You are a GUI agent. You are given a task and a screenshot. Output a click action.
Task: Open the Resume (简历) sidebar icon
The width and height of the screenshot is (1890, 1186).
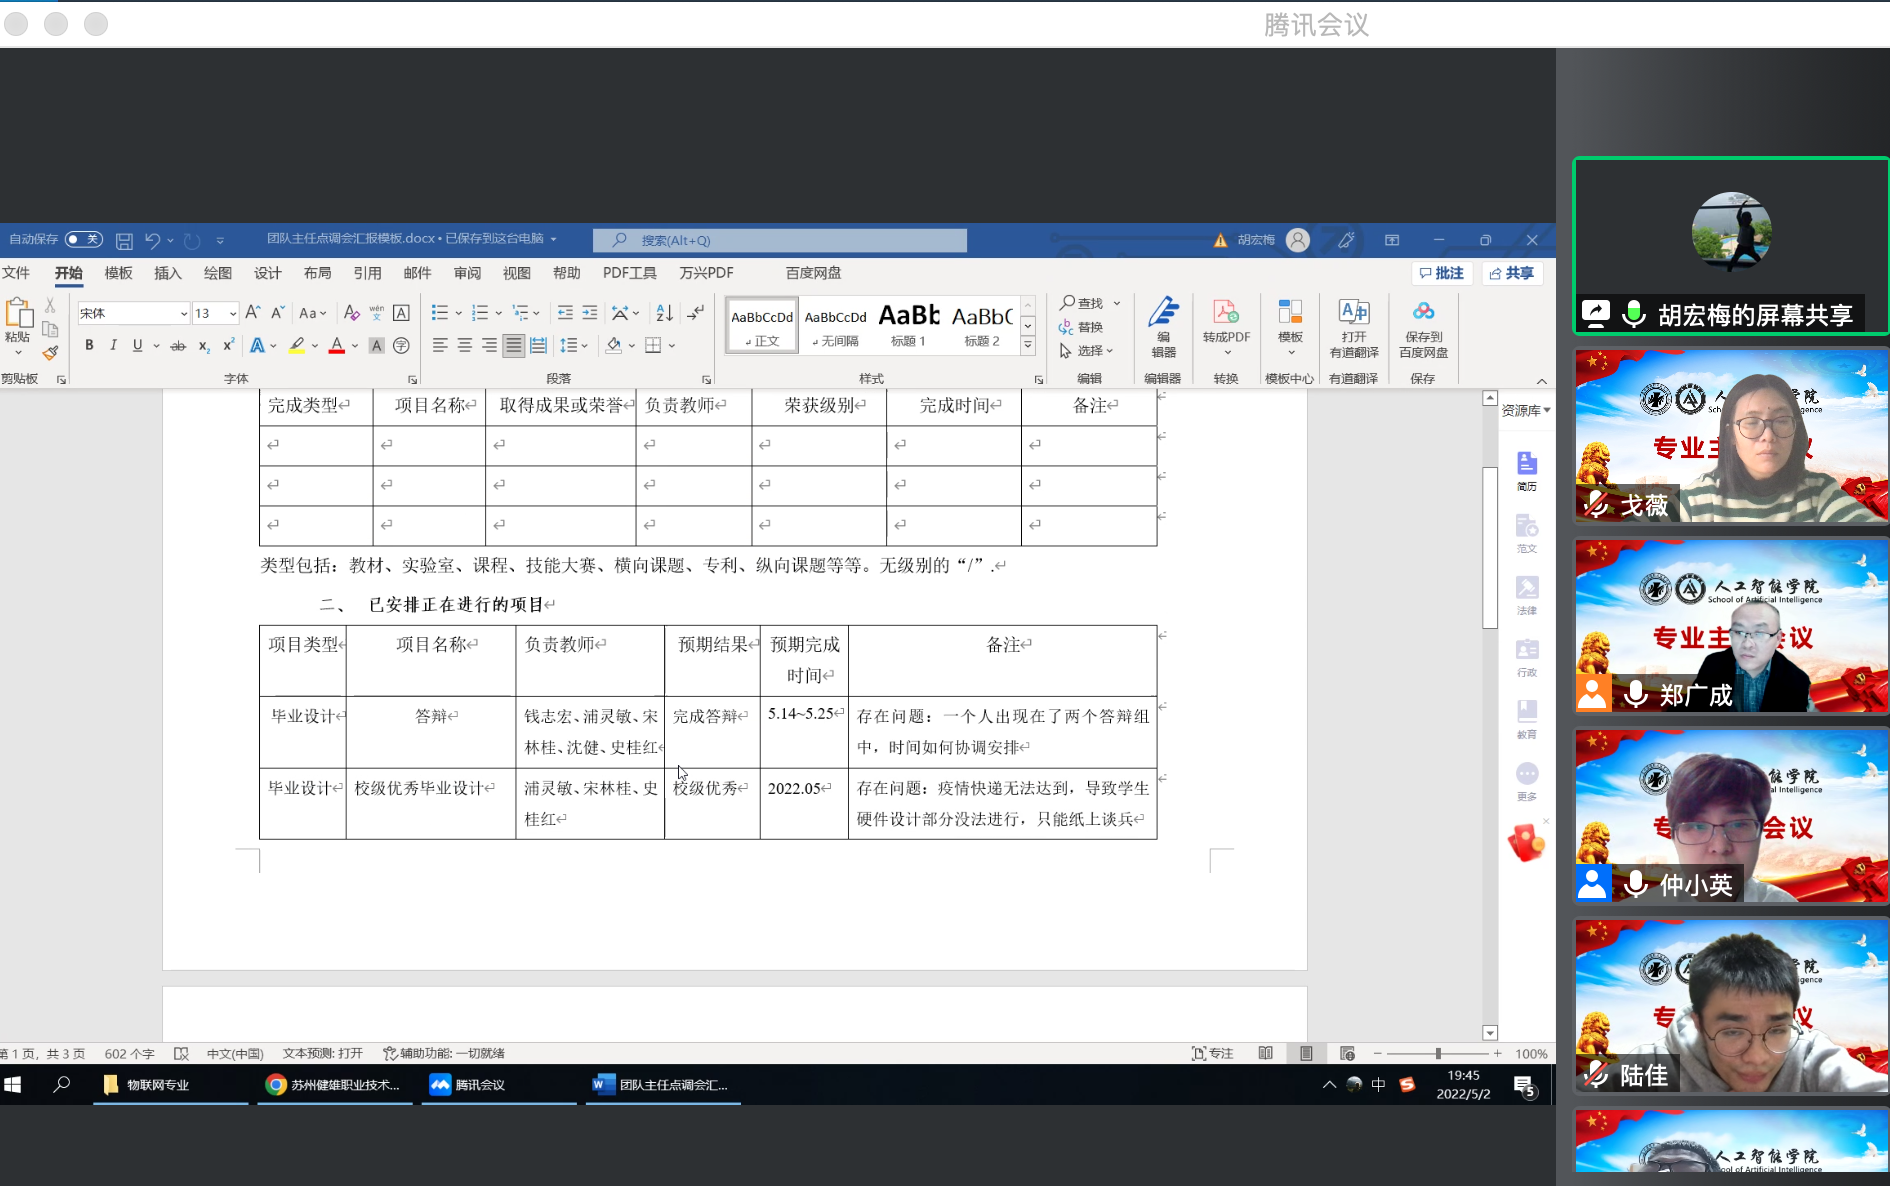point(1526,470)
